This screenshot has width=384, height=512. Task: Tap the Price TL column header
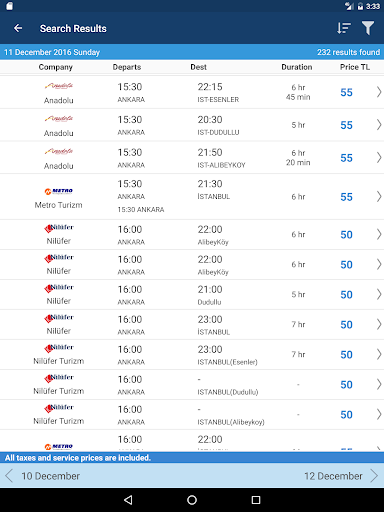(x=355, y=67)
